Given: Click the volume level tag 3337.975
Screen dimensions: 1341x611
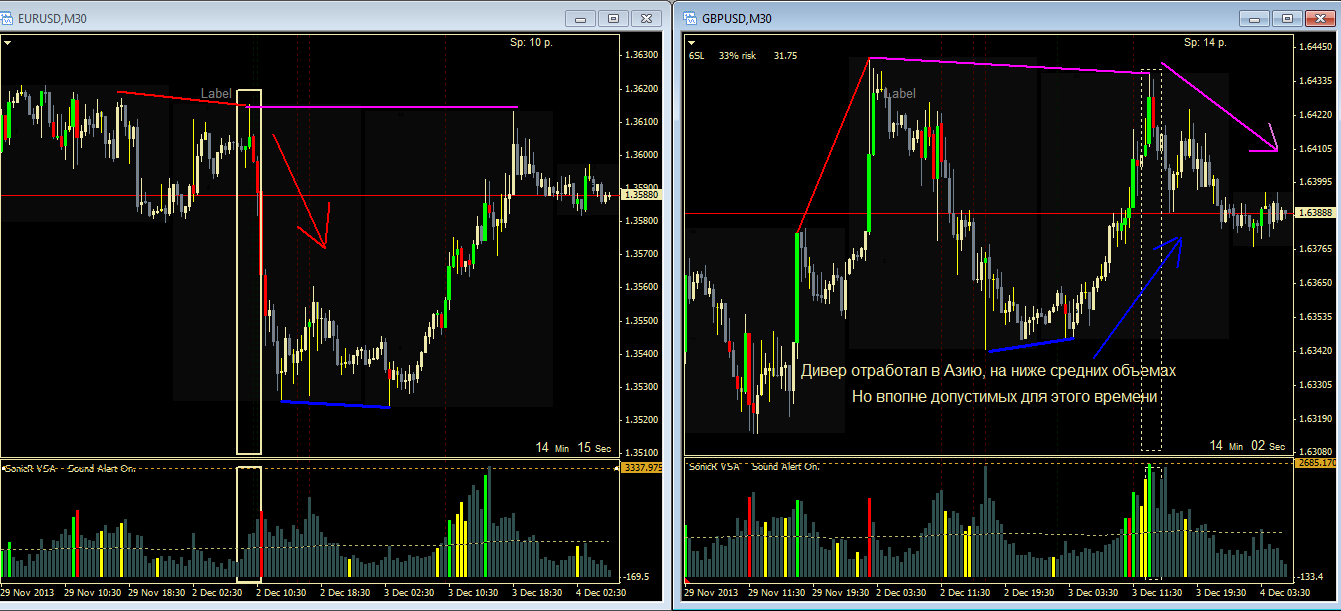Looking at the screenshot, I should click(x=642, y=468).
